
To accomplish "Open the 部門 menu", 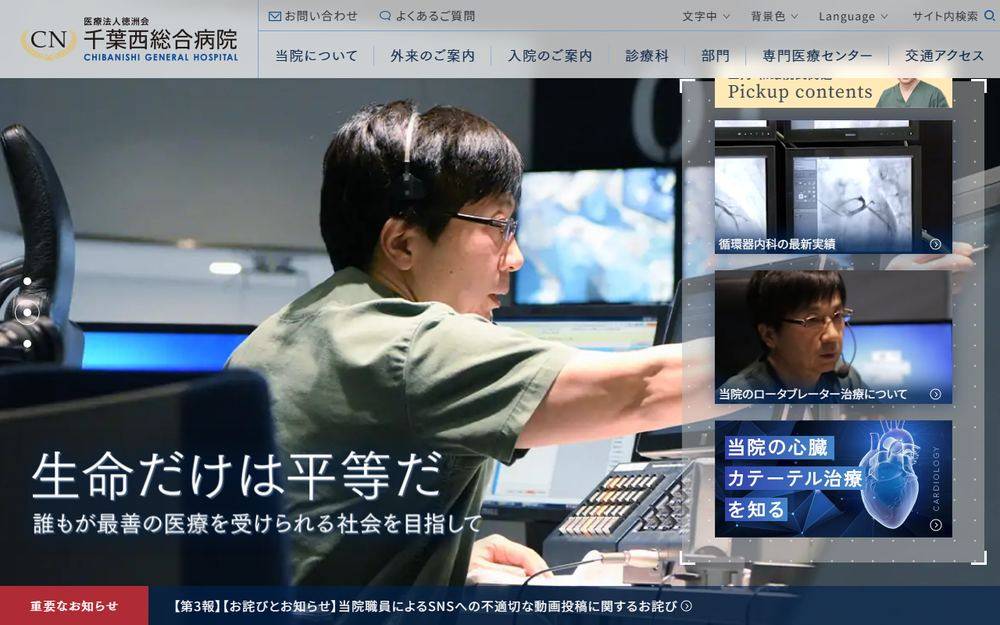I will point(715,56).
